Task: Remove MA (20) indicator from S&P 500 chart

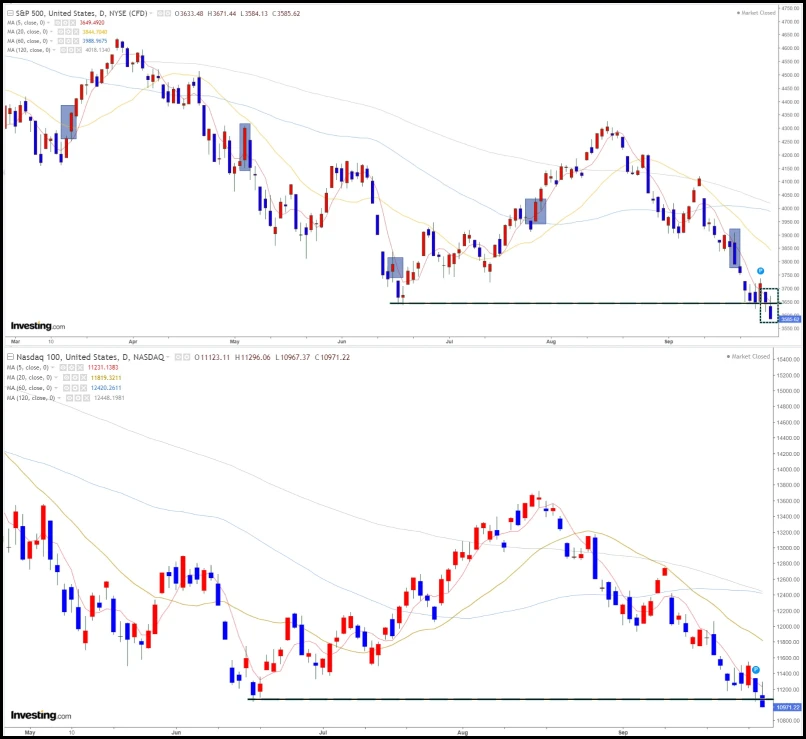Action: pyautogui.click(x=76, y=32)
